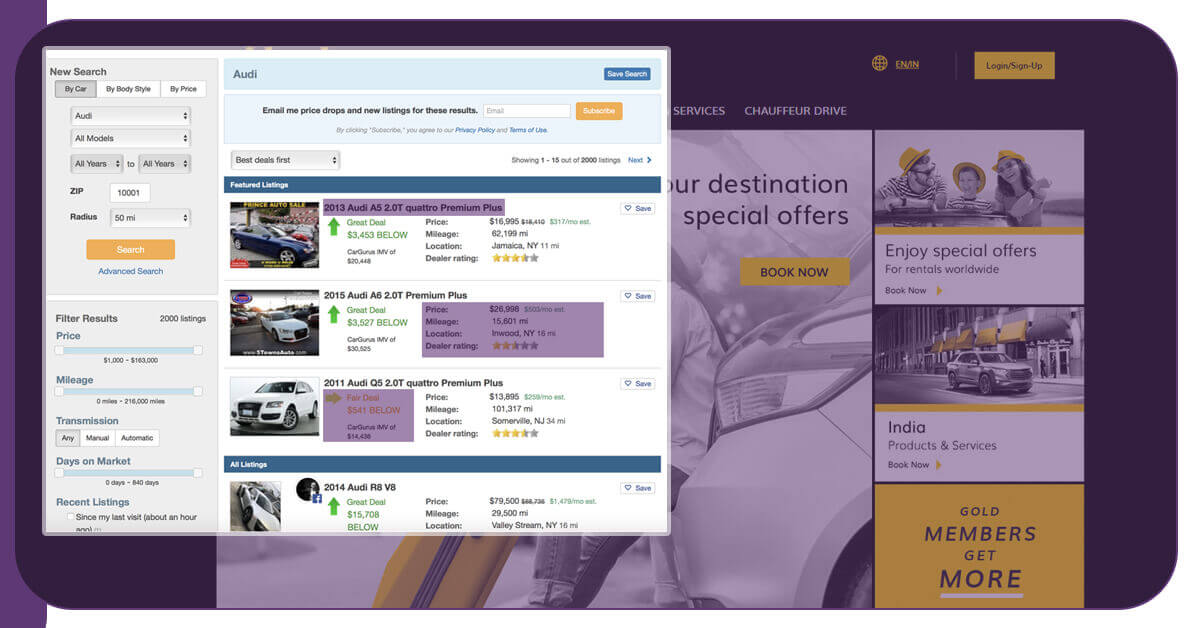Click the Login/Sign-Up button
This screenshot has height=628, width=1200.
(1014, 66)
